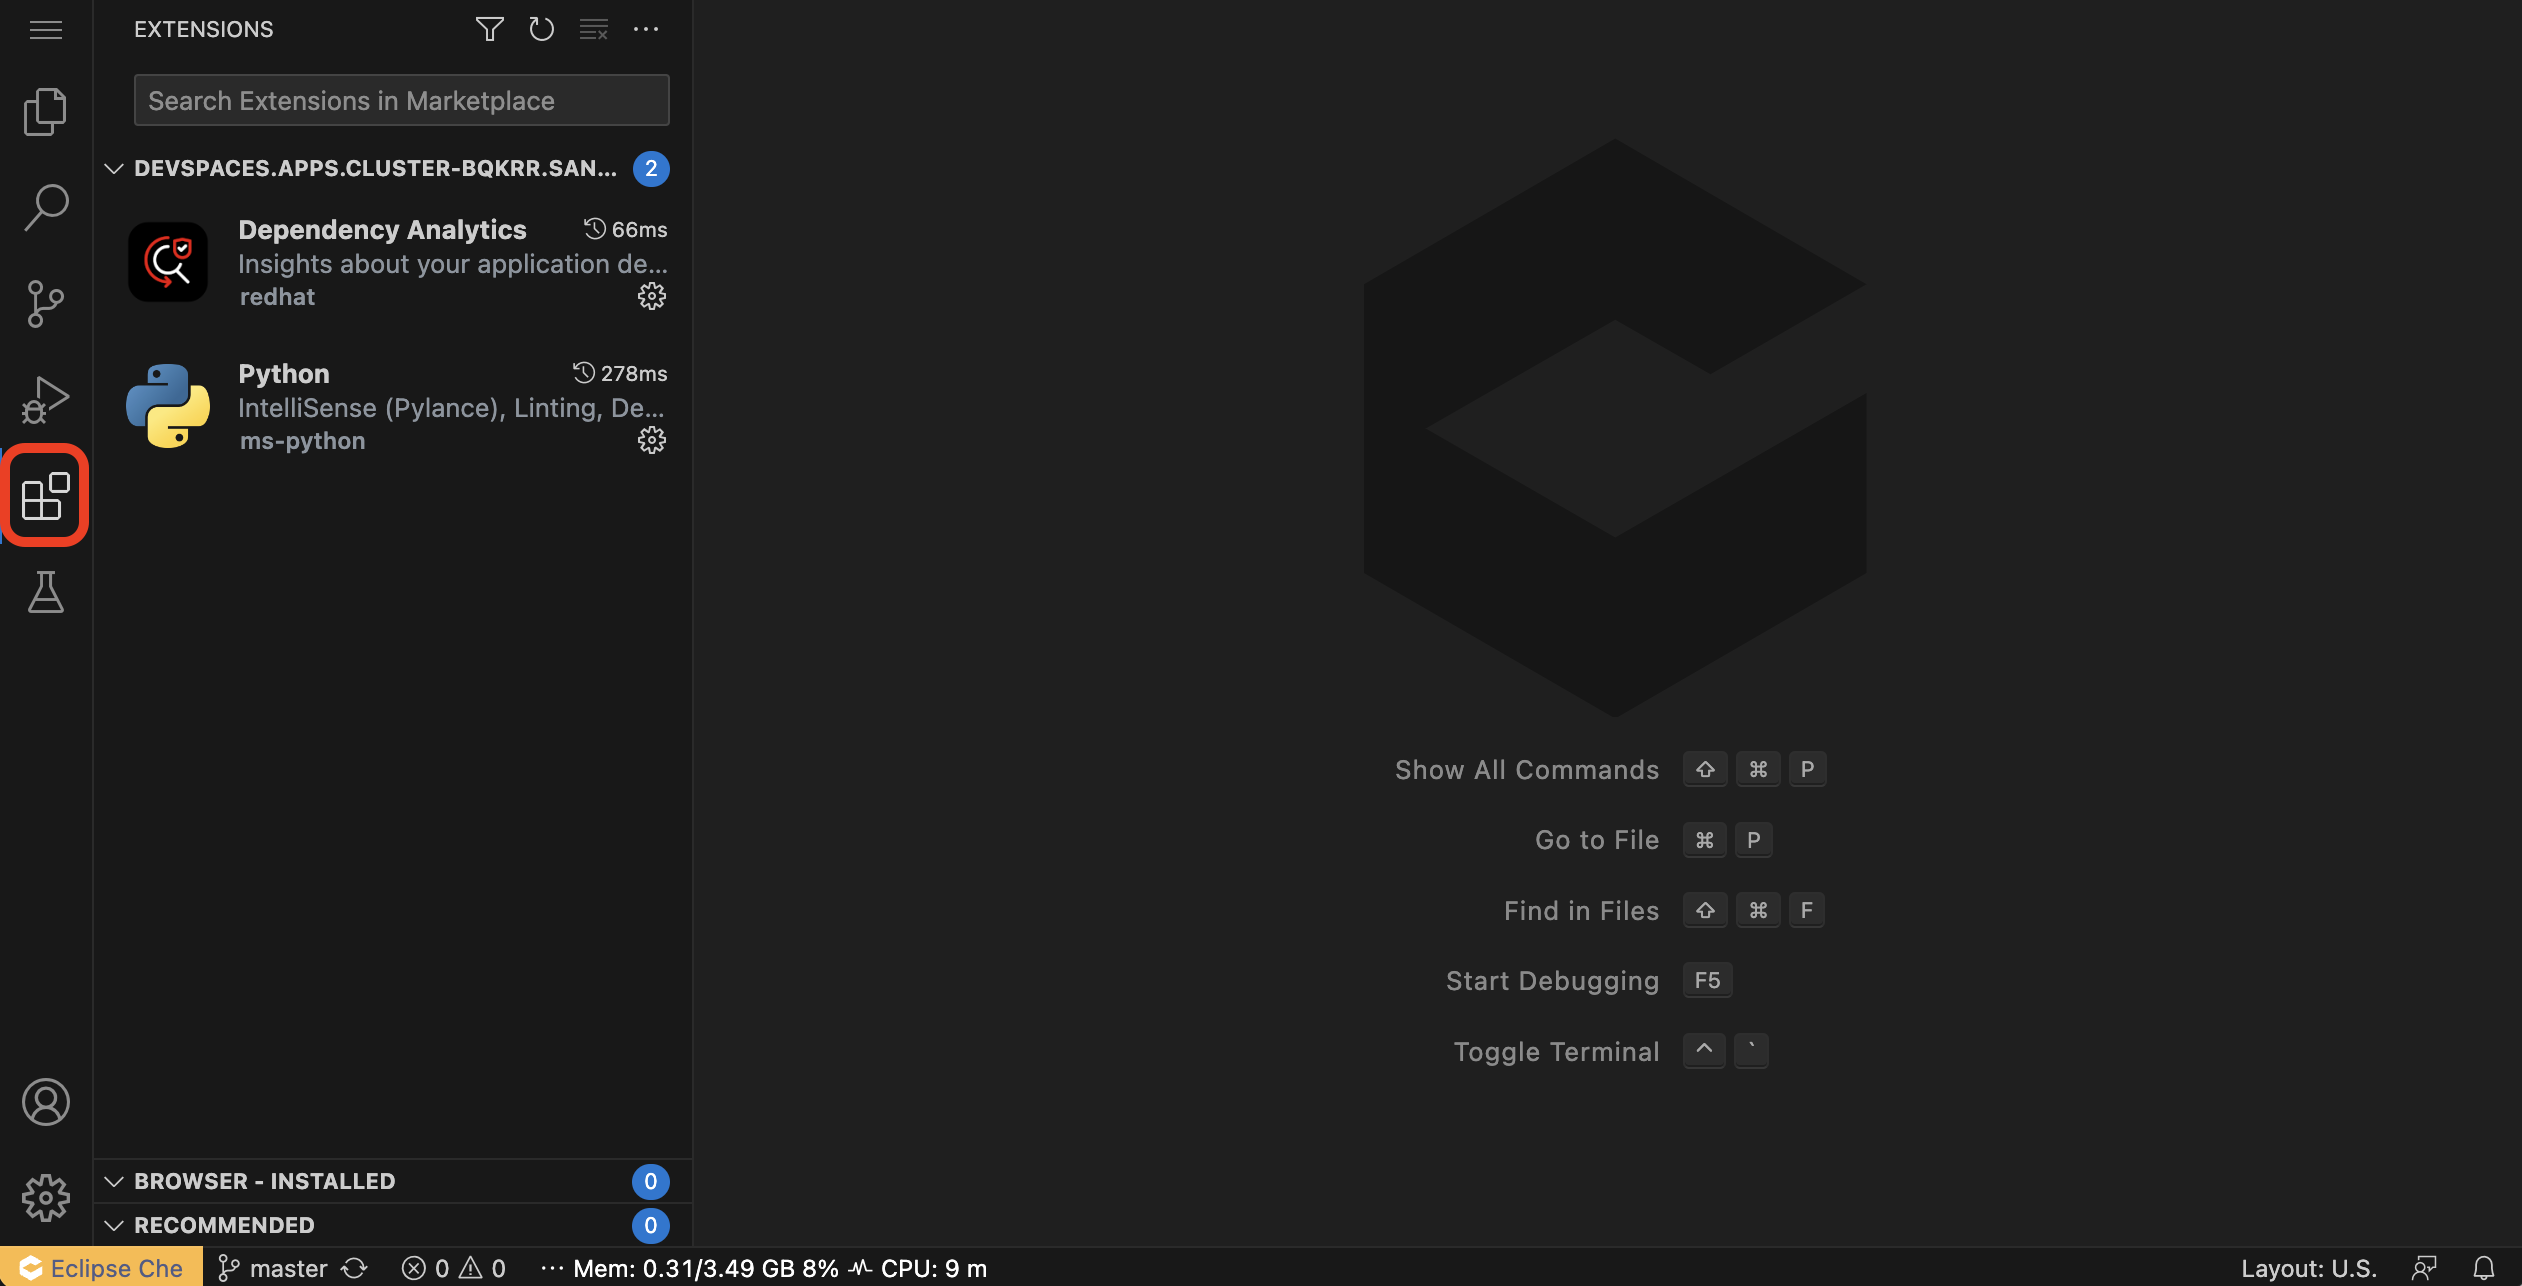Image resolution: width=2522 pixels, height=1286 pixels.
Task: Click the Eclipse Che status bar button
Action: (x=101, y=1268)
